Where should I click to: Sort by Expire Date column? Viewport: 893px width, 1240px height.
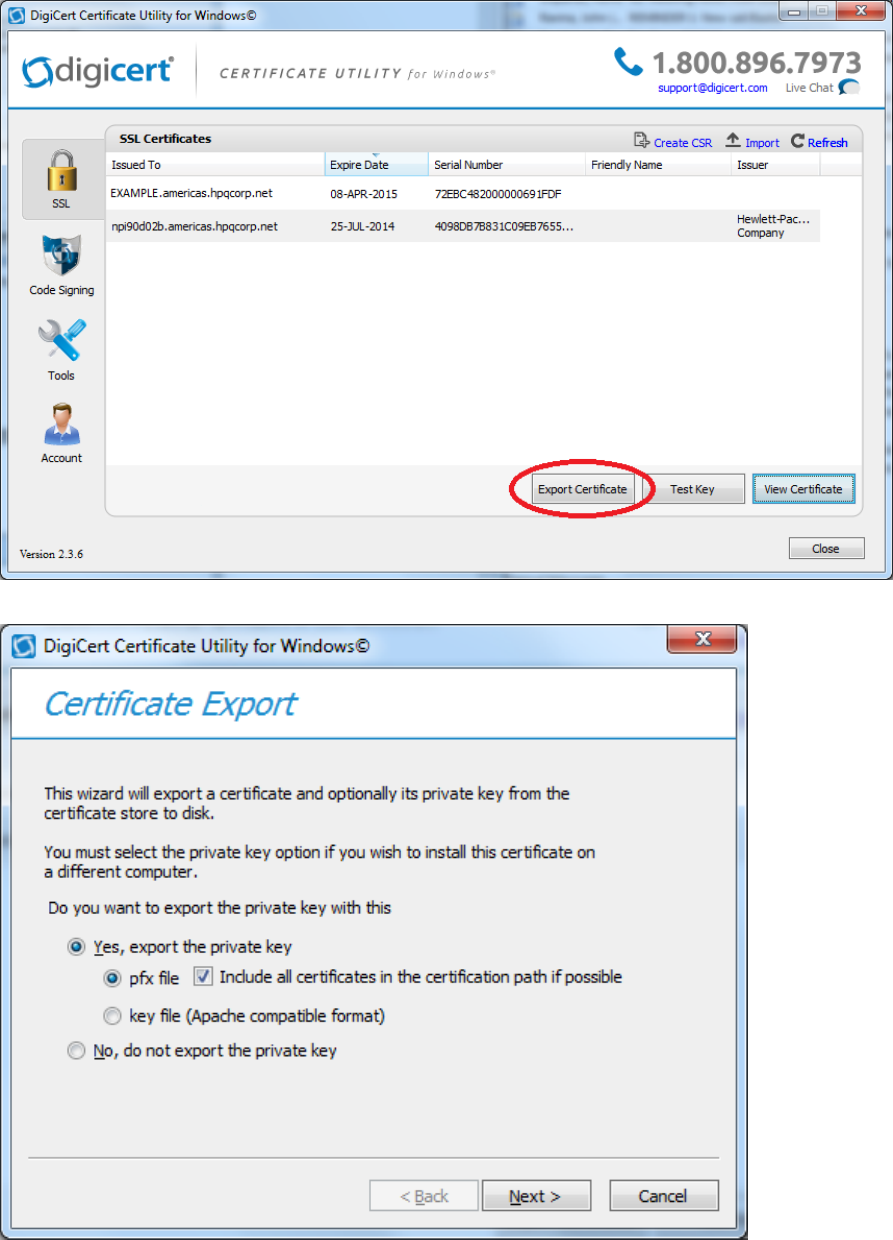coord(377,165)
